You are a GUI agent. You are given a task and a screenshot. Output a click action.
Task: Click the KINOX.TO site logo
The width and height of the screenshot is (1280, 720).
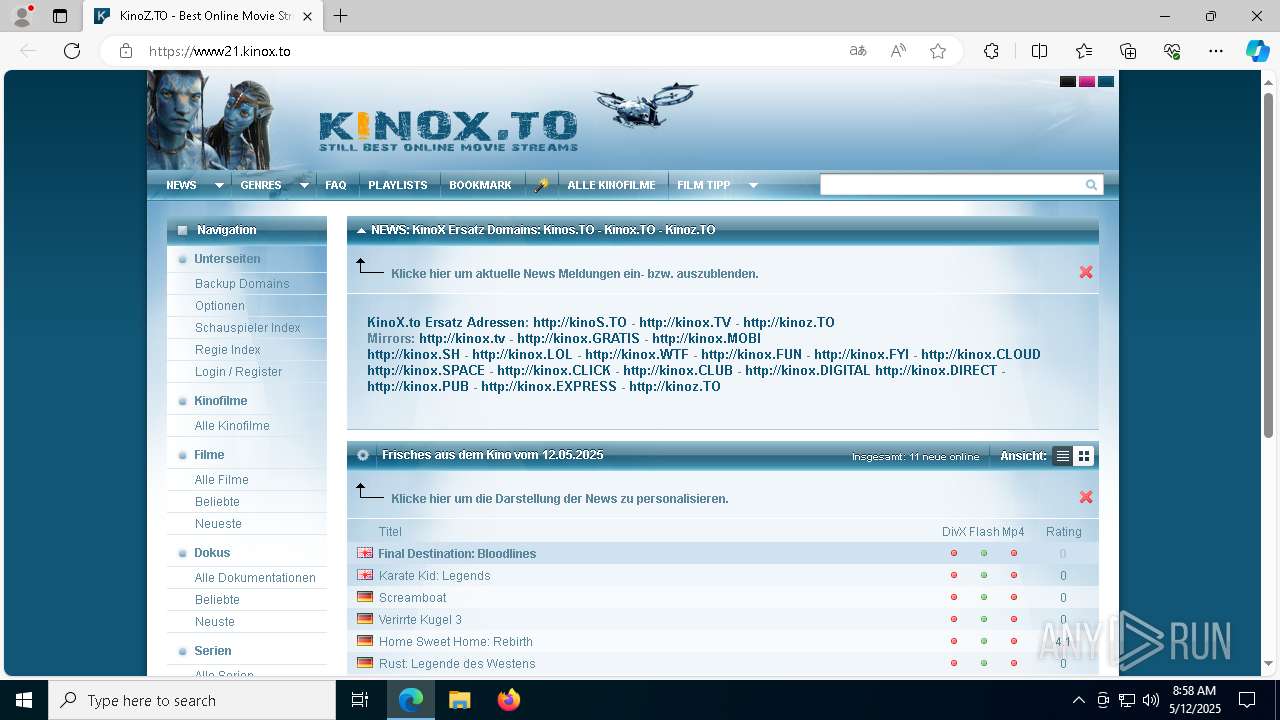tap(448, 130)
